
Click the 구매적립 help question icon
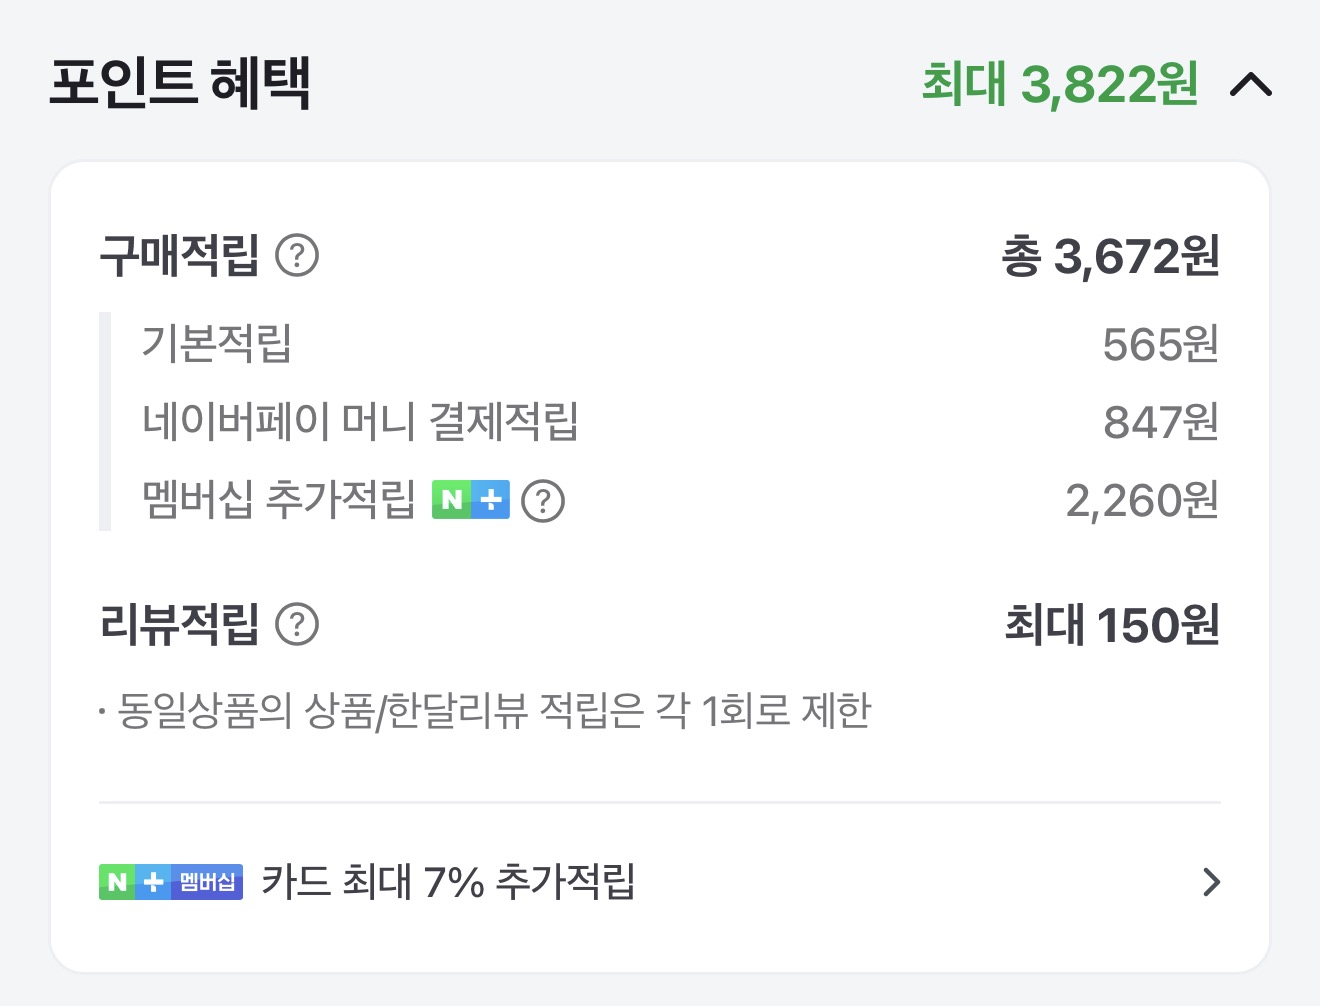point(297,256)
